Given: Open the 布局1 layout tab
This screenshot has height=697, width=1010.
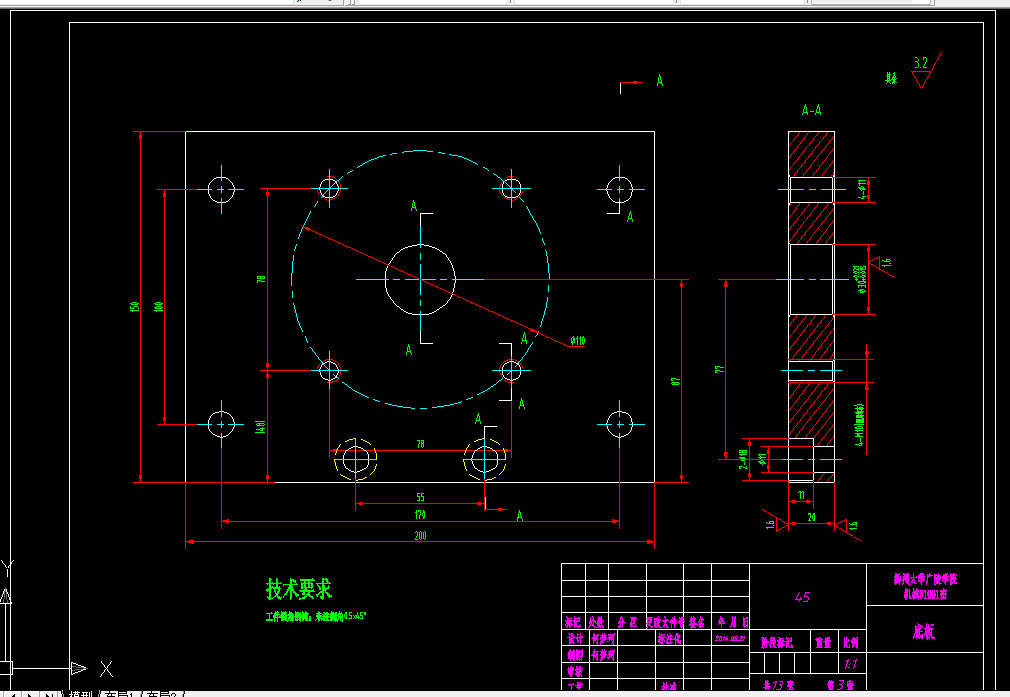Looking at the screenshot, I should (120, 694).
